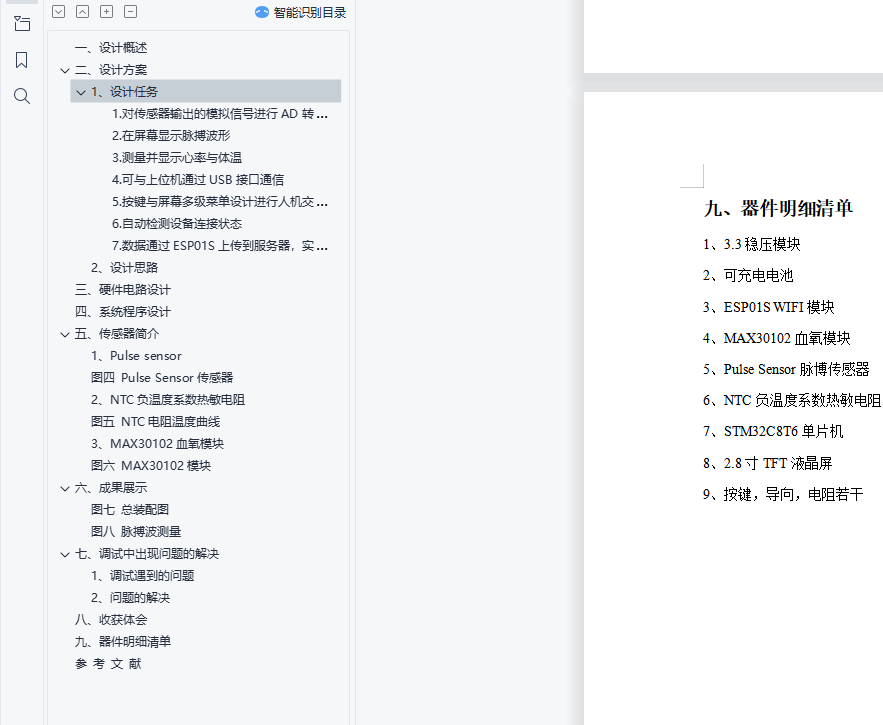Click document line 9、按键，导向，电阻若干
Screen dimensions: 883x725
pos(783,494)
